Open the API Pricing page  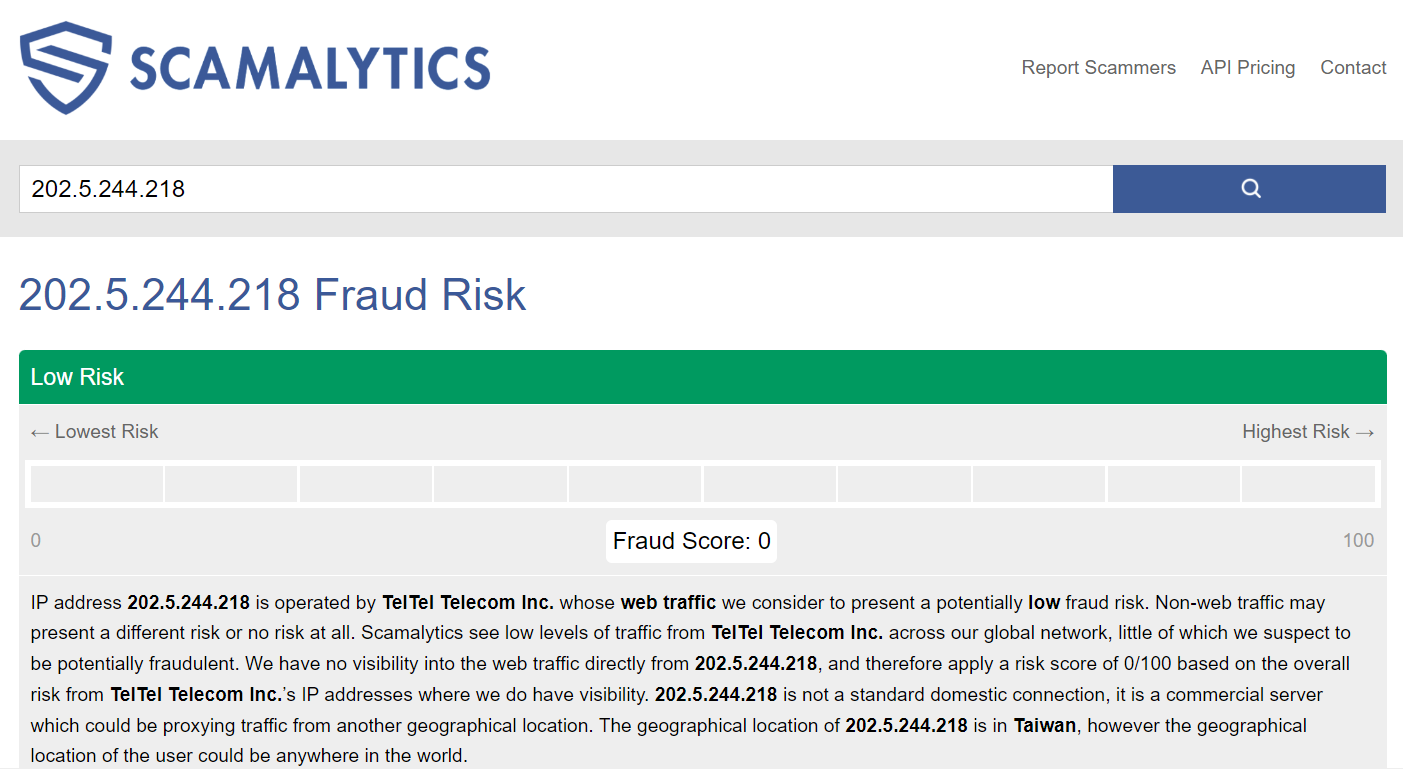[1247, 67]
